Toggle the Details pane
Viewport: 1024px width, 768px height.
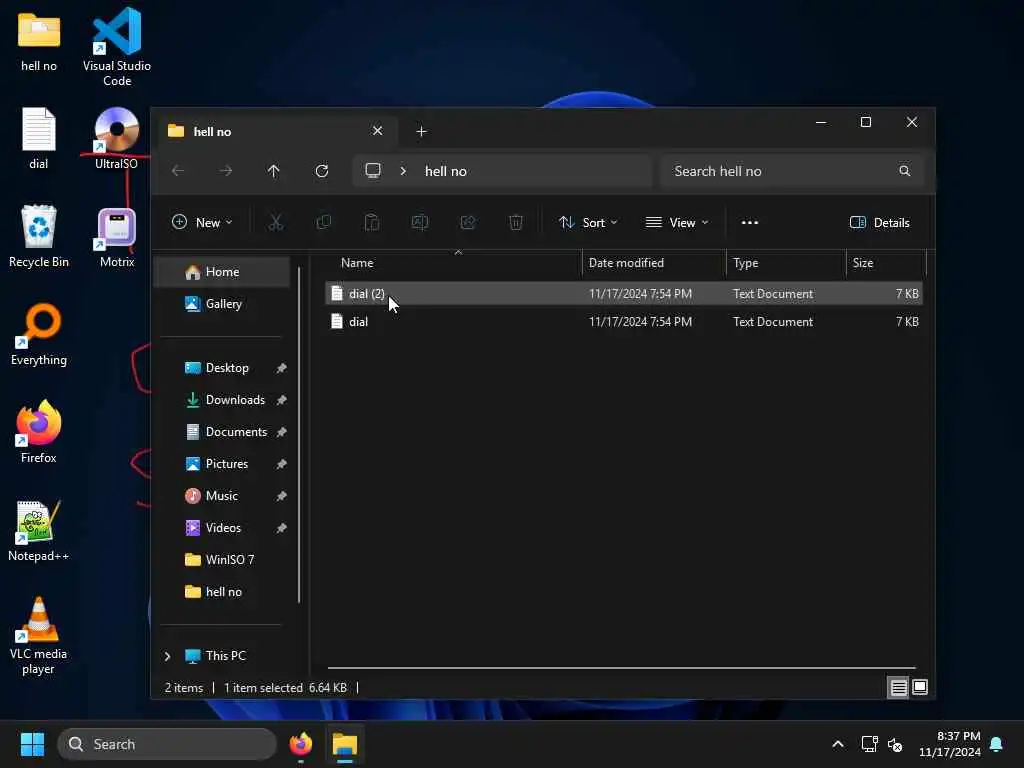880,223
